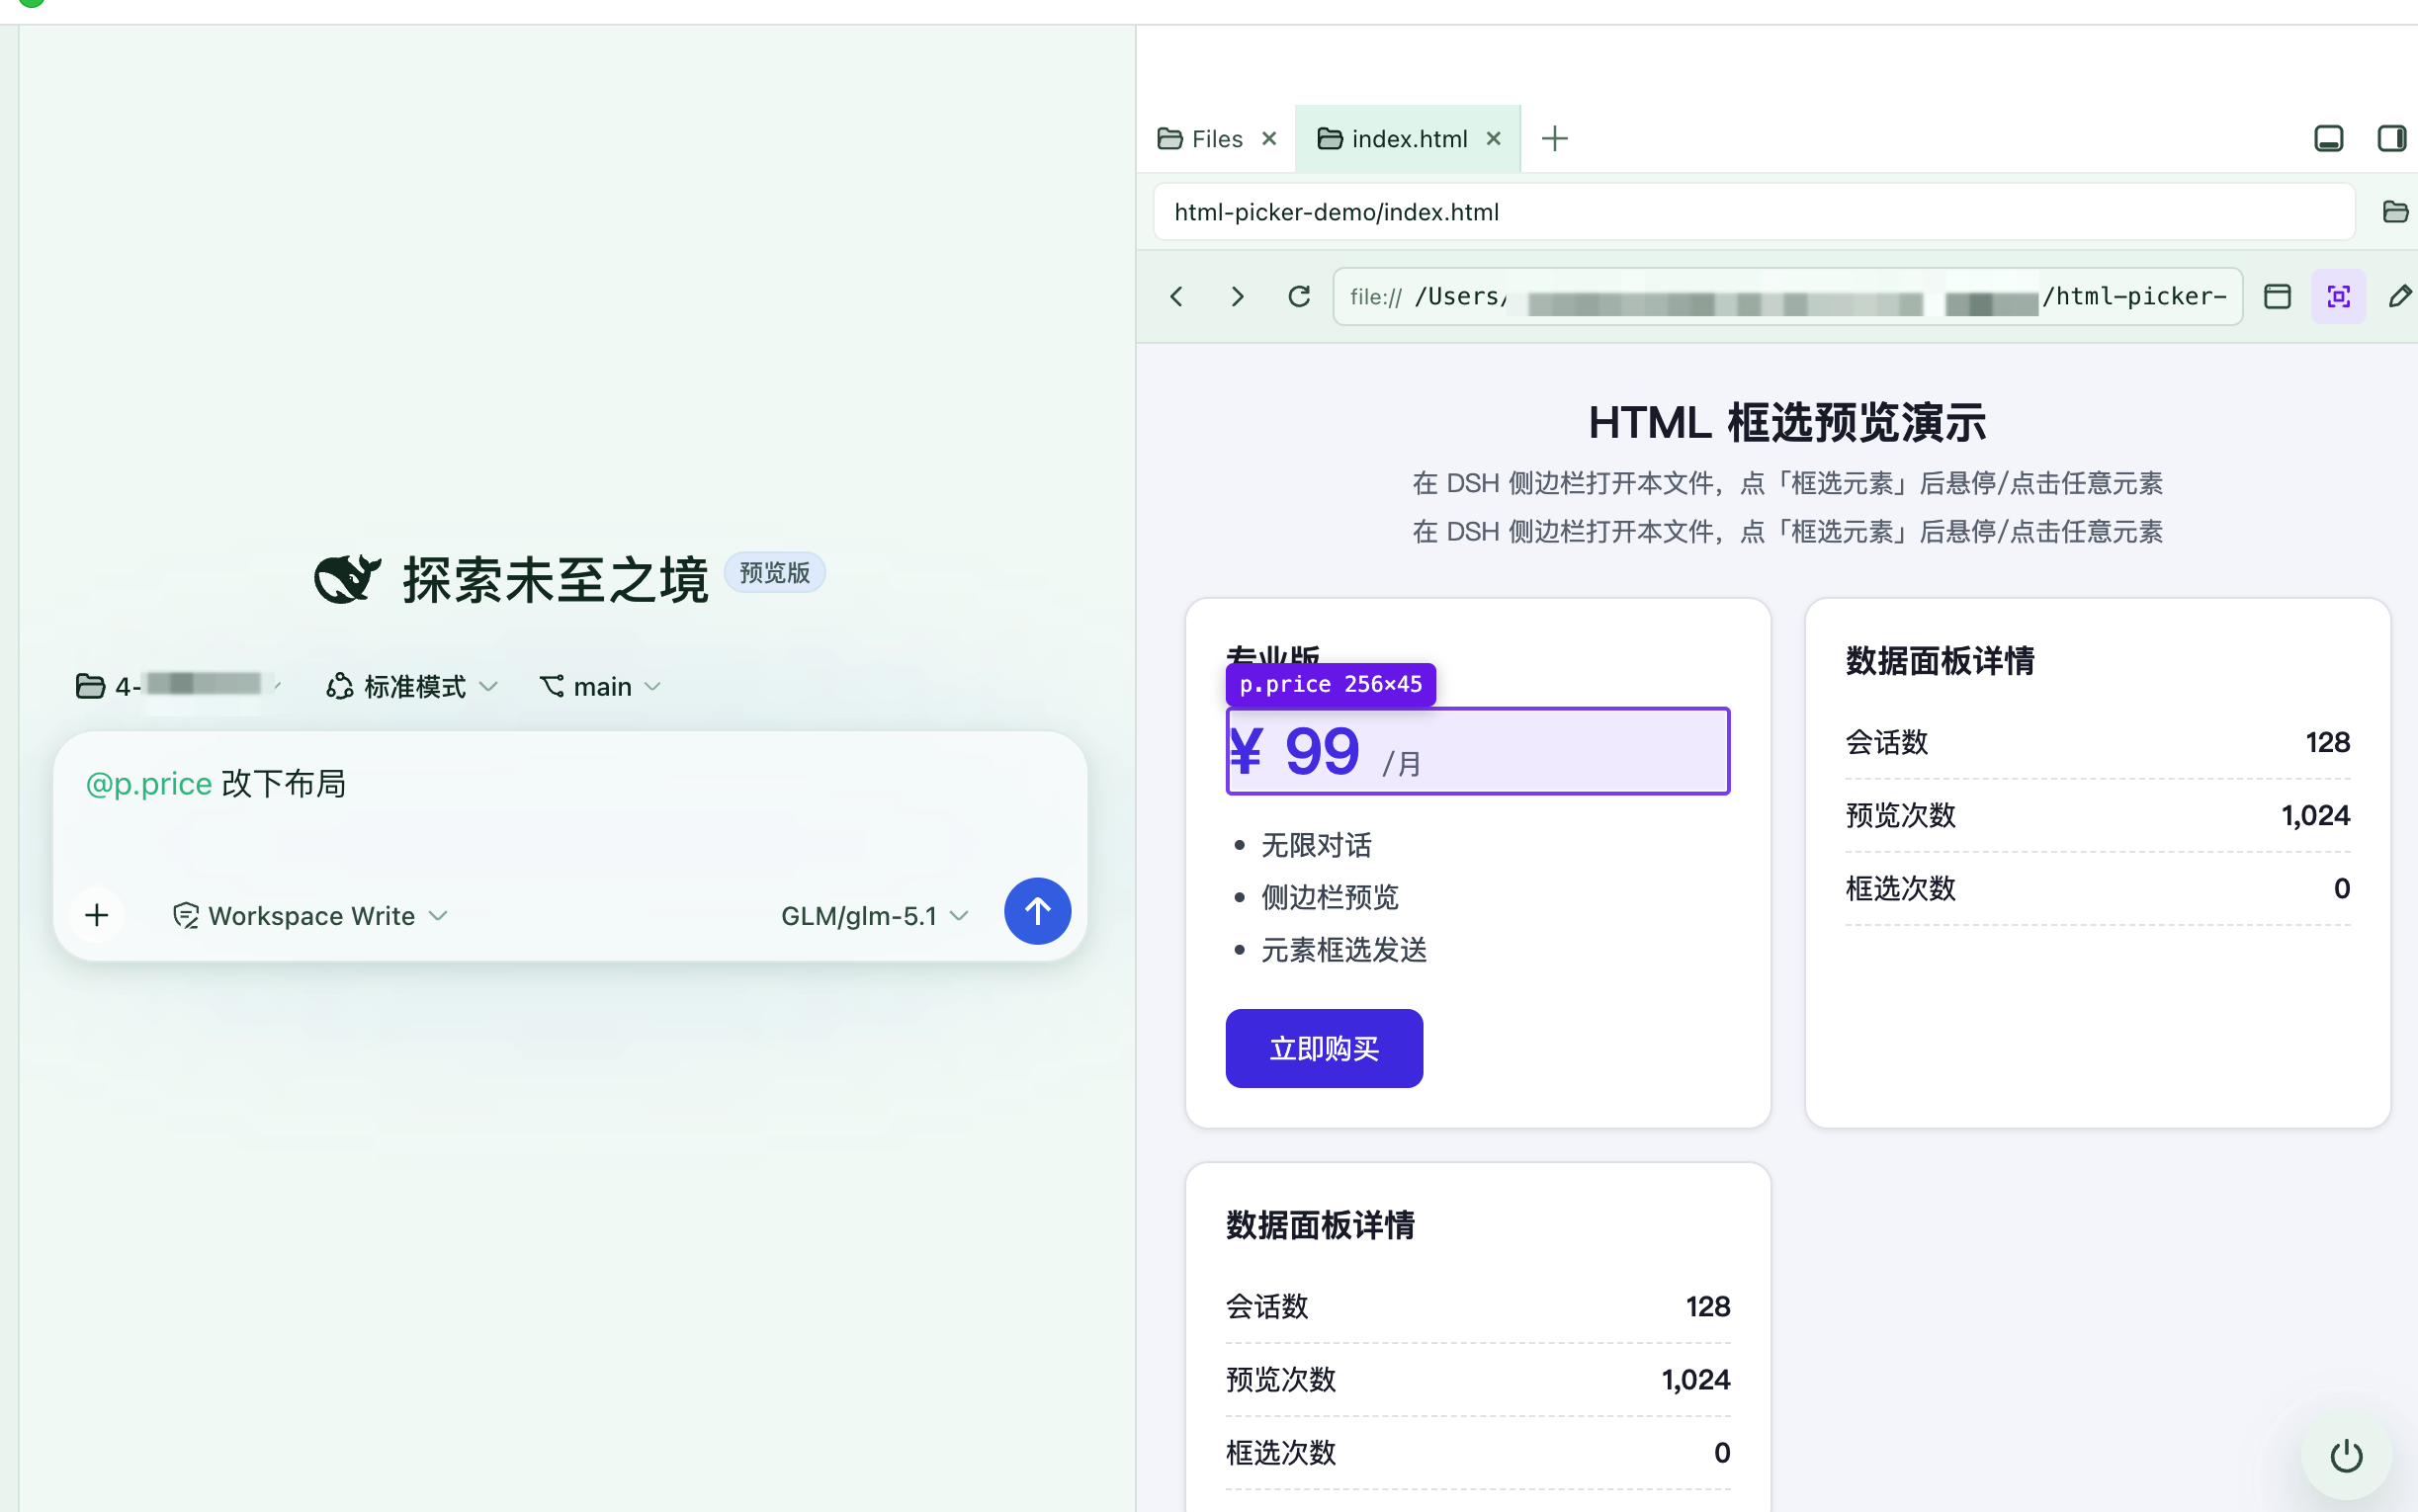
Task: Click the @p.price mention in the prompt
Action: pyautogui.click(x=149, y=784)
